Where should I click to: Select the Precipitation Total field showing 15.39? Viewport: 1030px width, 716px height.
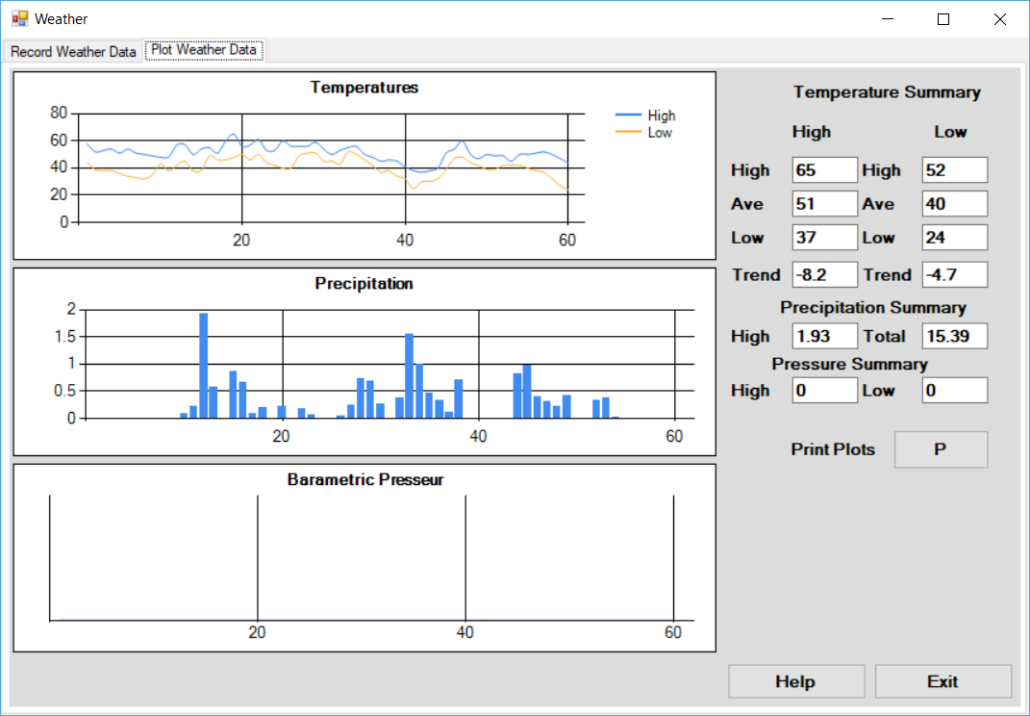[954, 336]
